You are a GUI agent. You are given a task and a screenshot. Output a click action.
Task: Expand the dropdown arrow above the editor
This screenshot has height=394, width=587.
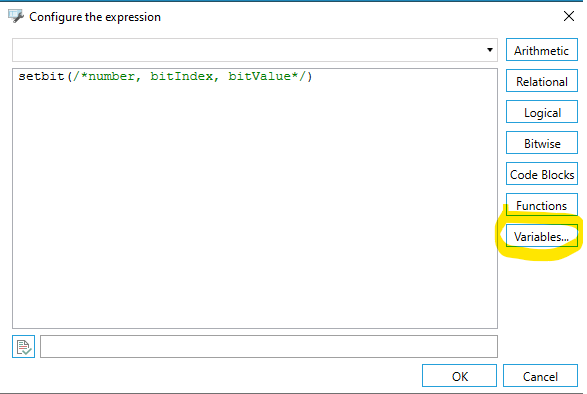point(490,50)
